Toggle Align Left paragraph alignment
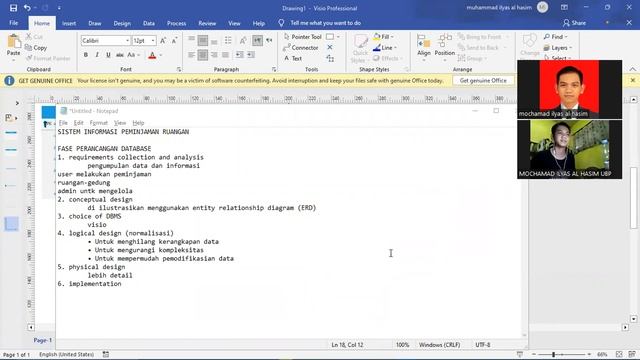 pyautogui.click(x=191, y=55)
